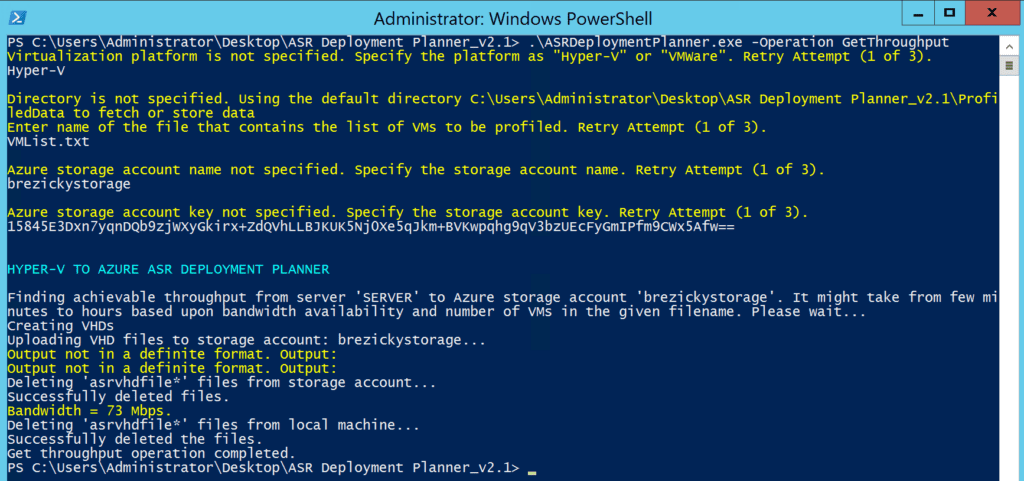The image size is (1024, 481).
Task: Click the 'Administrator: Windows PowerShell' title bar
Action: [513, 18]
